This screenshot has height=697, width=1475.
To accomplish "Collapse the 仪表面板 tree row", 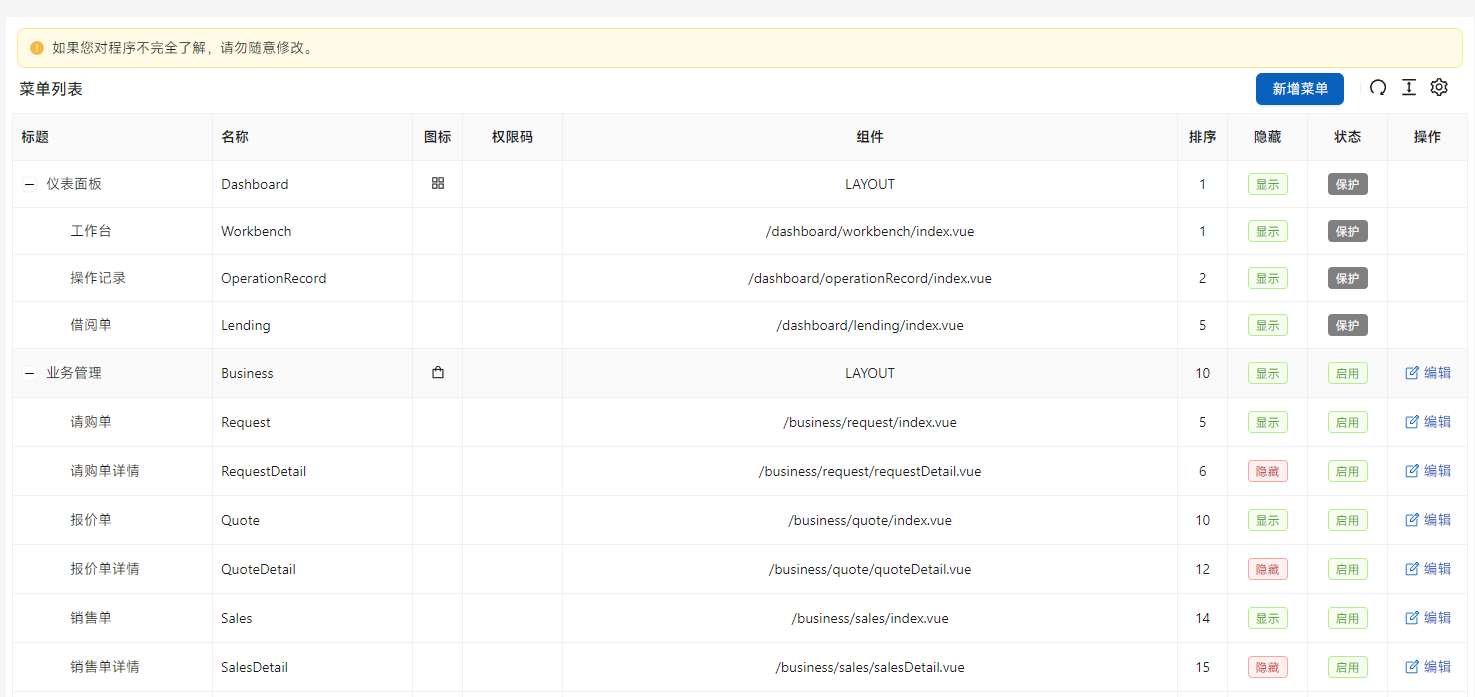I will [x=30, y=185].
